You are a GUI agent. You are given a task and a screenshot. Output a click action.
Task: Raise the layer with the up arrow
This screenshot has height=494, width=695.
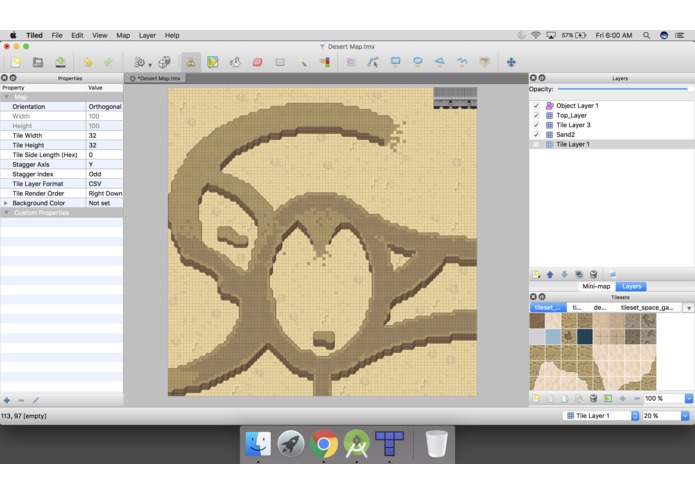pyautogui.click(x=550, y=274)
